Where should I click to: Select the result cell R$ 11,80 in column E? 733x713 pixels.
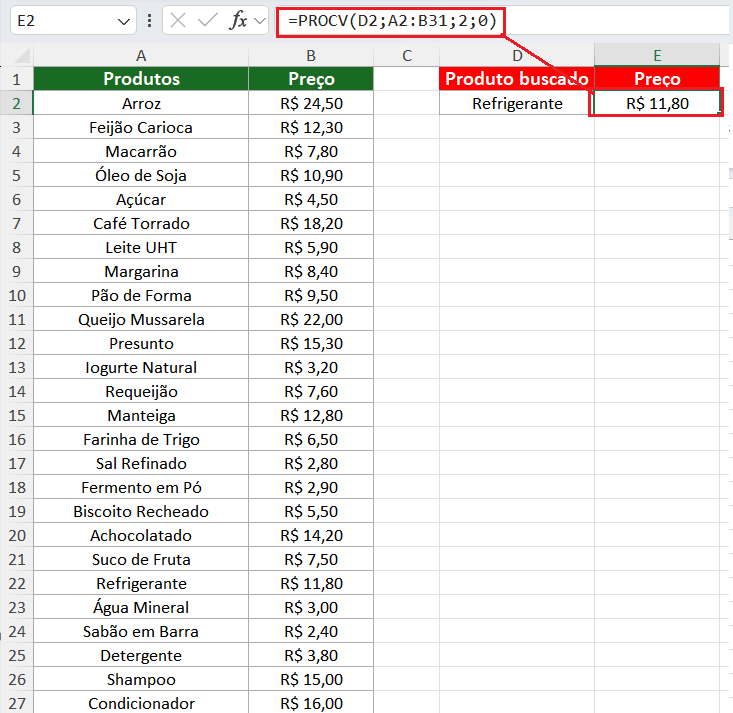pos(657,103)
